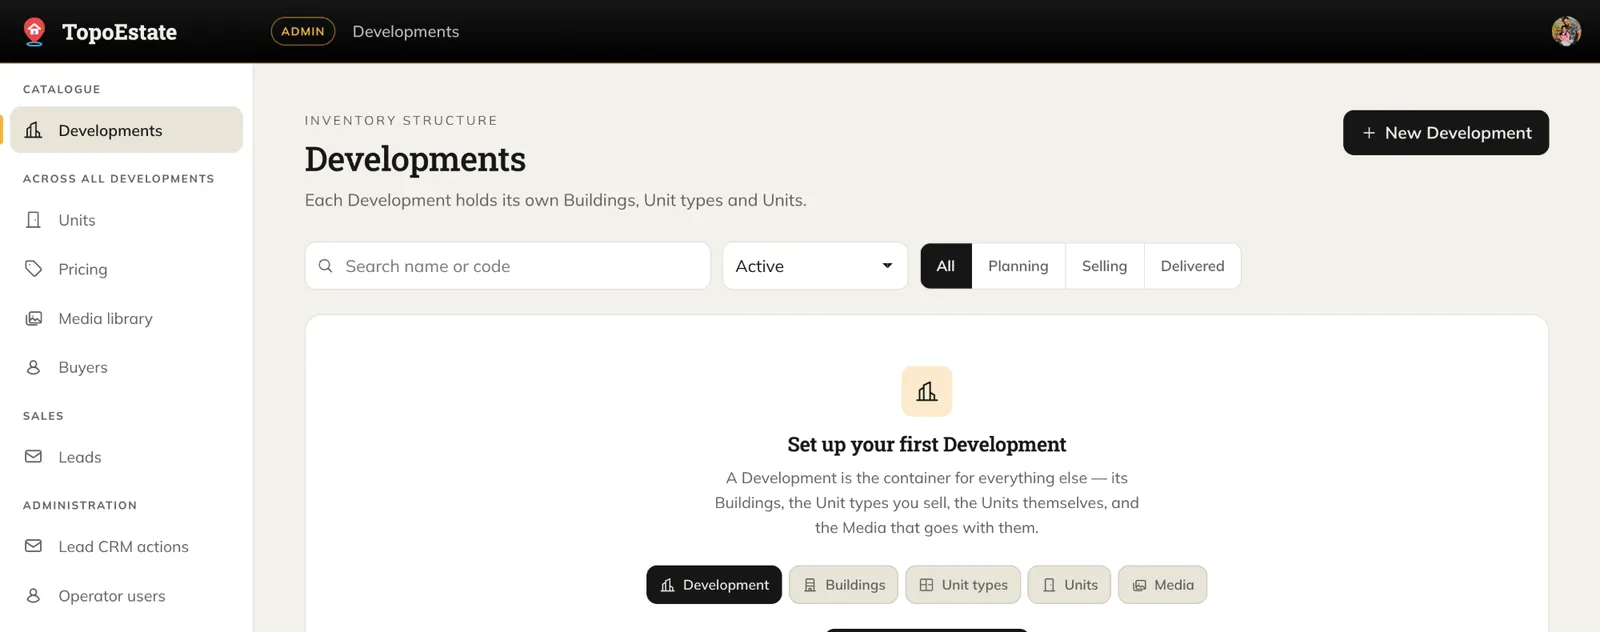Click the CATALOGUE section label
1600x632 pixels.
point(62,89)
